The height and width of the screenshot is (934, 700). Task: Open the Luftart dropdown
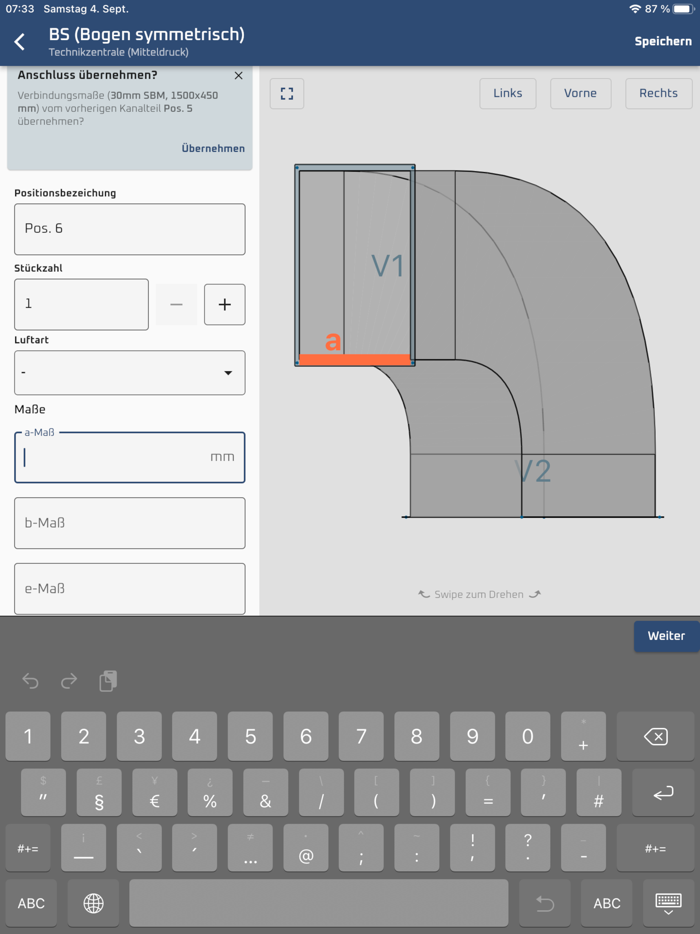[130, 373]
